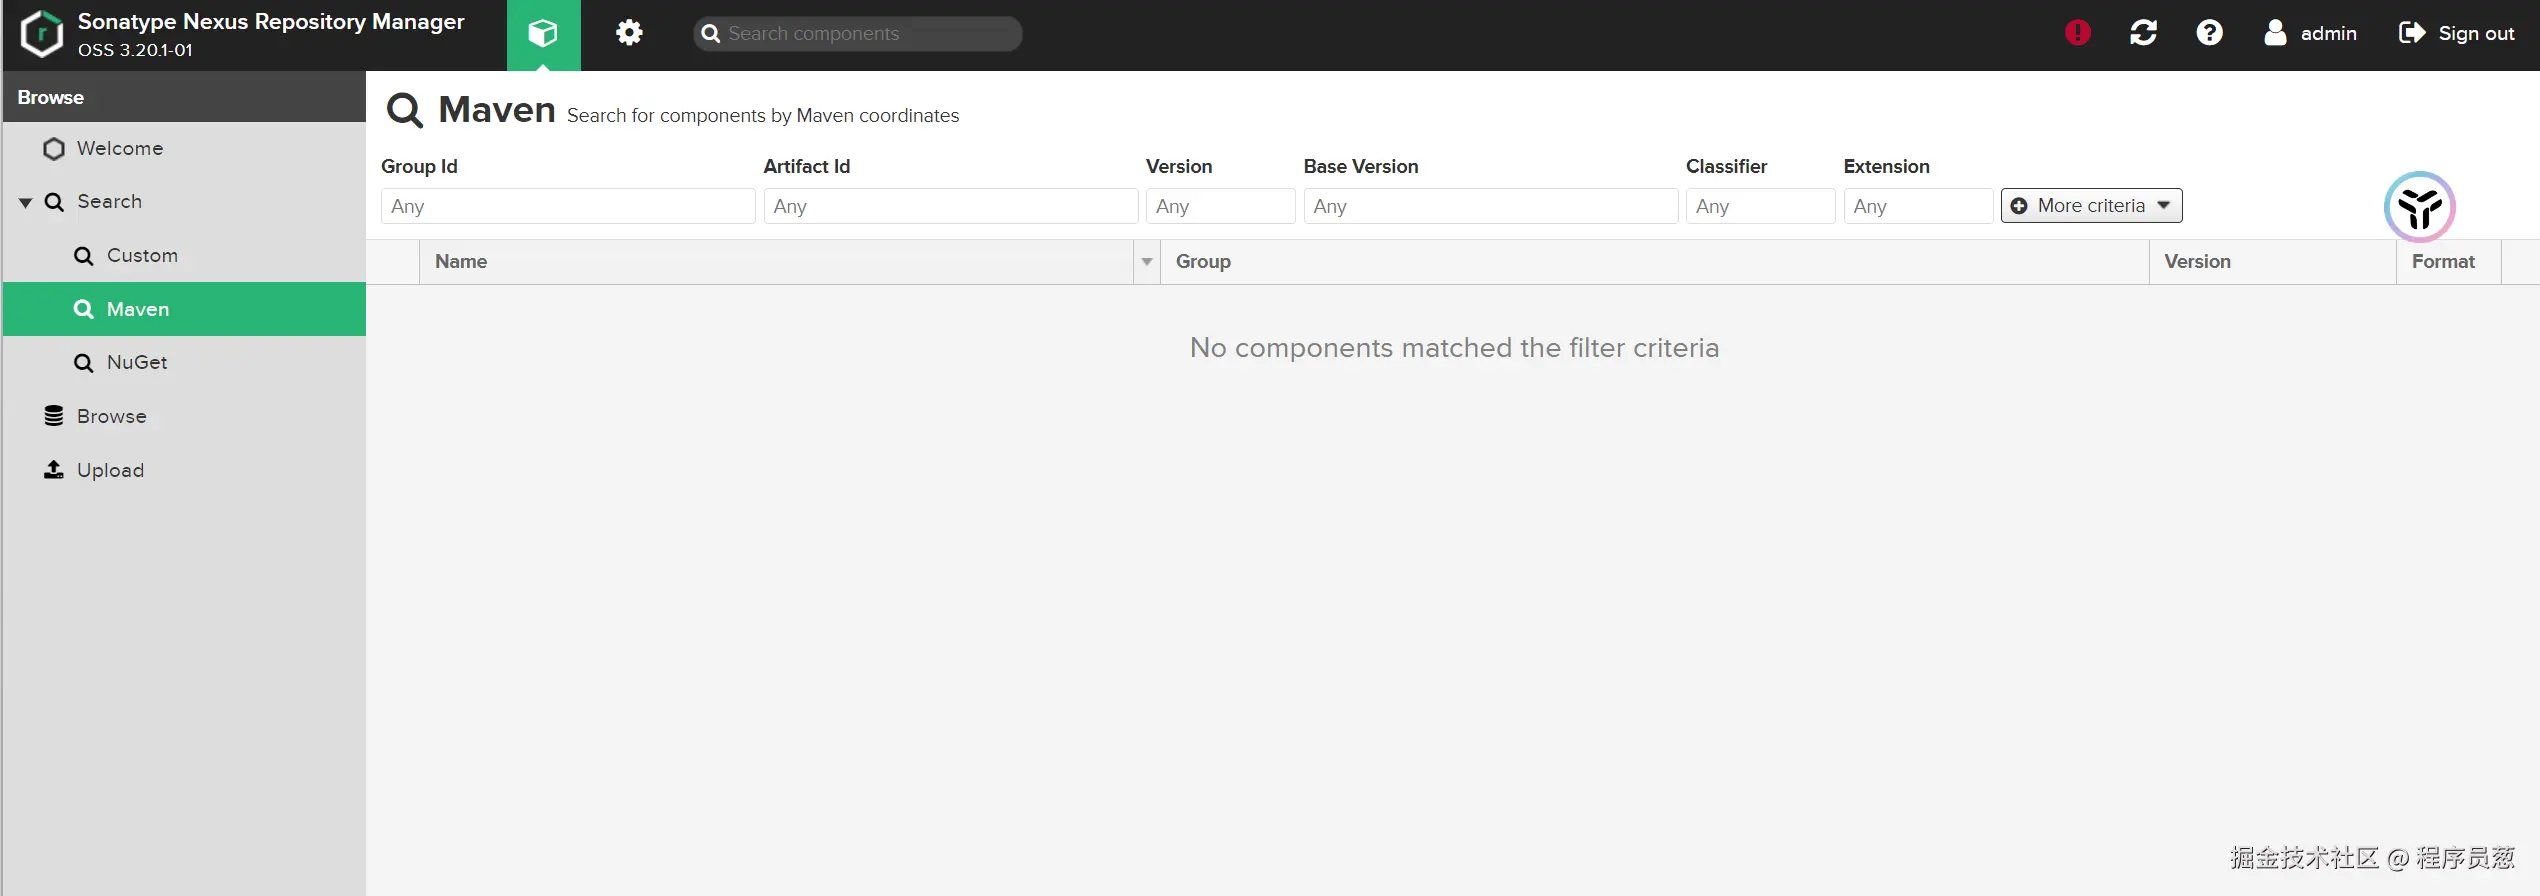The width and height of the screenshot is (2540, 896).
Task: Click the Version filter field
Action: click(1221, 206)
